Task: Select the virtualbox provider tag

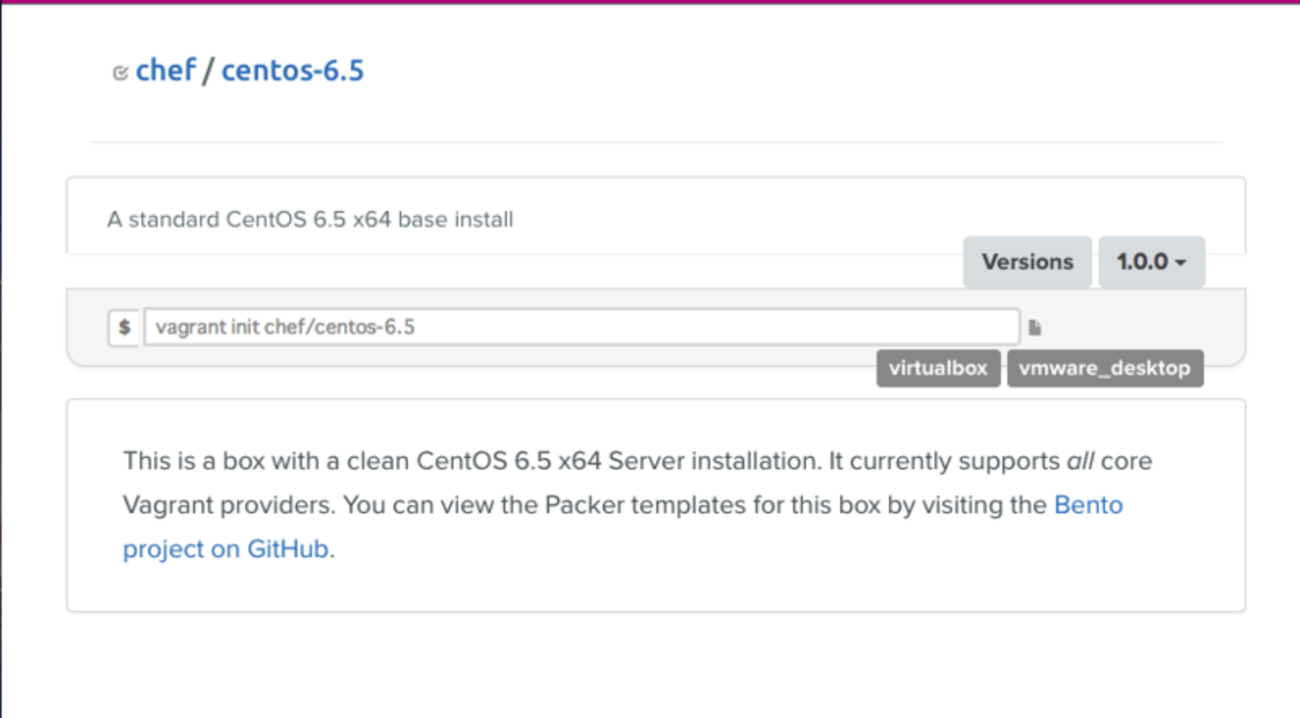Action: [x=938, y=368]
